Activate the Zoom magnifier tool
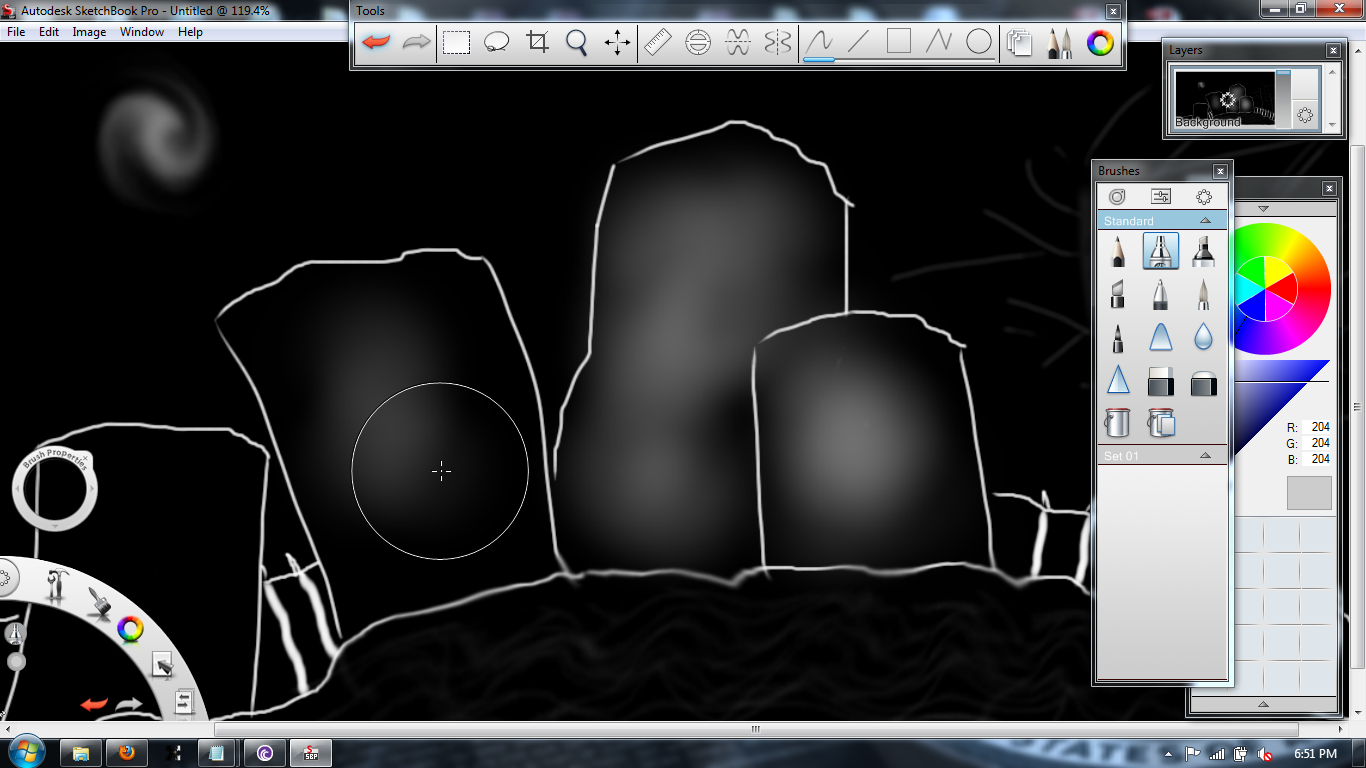The image size is (1366, 768). [x=576, y=42]
